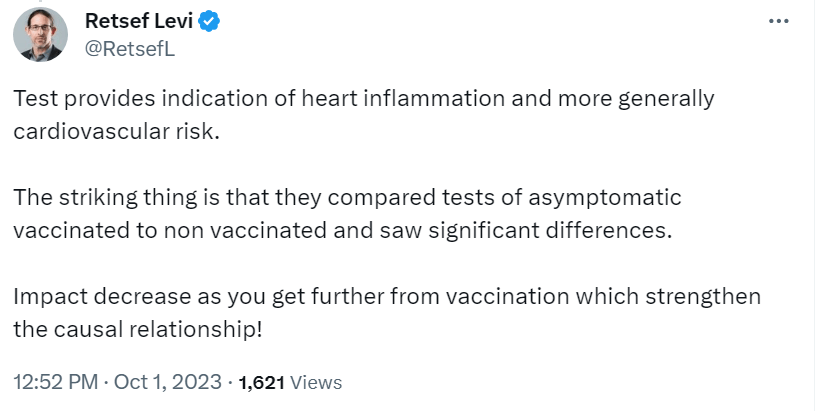
Task: Click the phrase "heart inflammation"
Action: coord(429,99)
